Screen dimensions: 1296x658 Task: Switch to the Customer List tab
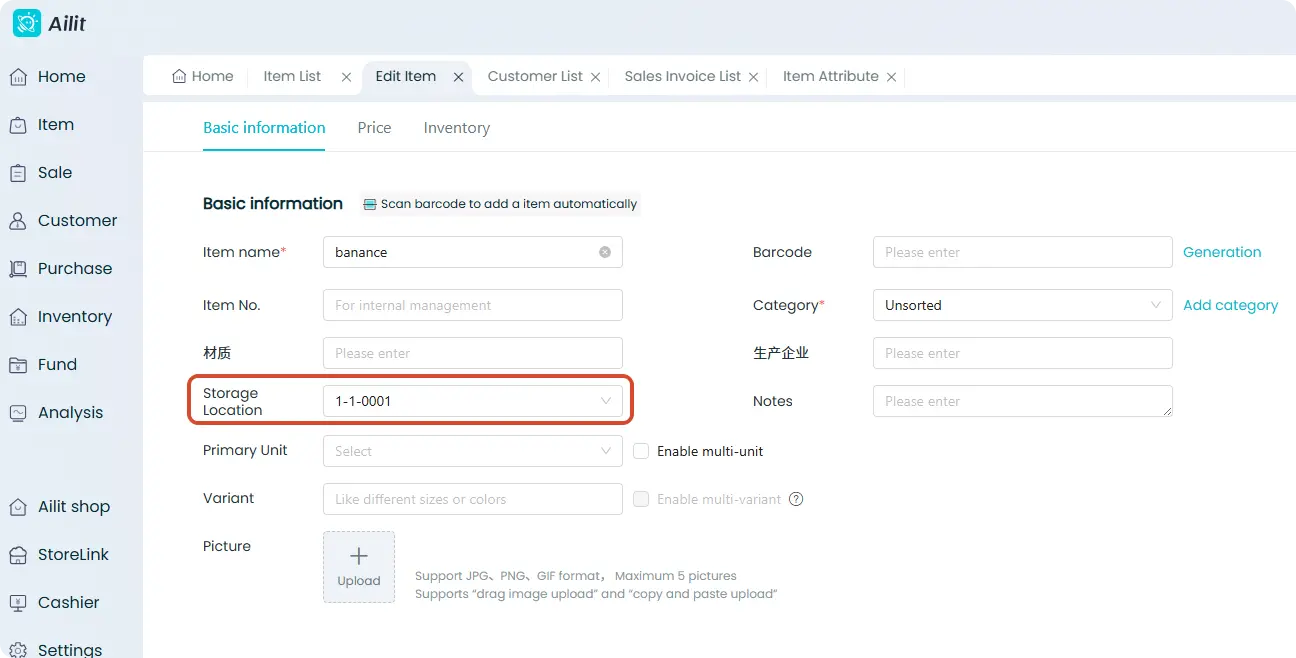[535, 76]
